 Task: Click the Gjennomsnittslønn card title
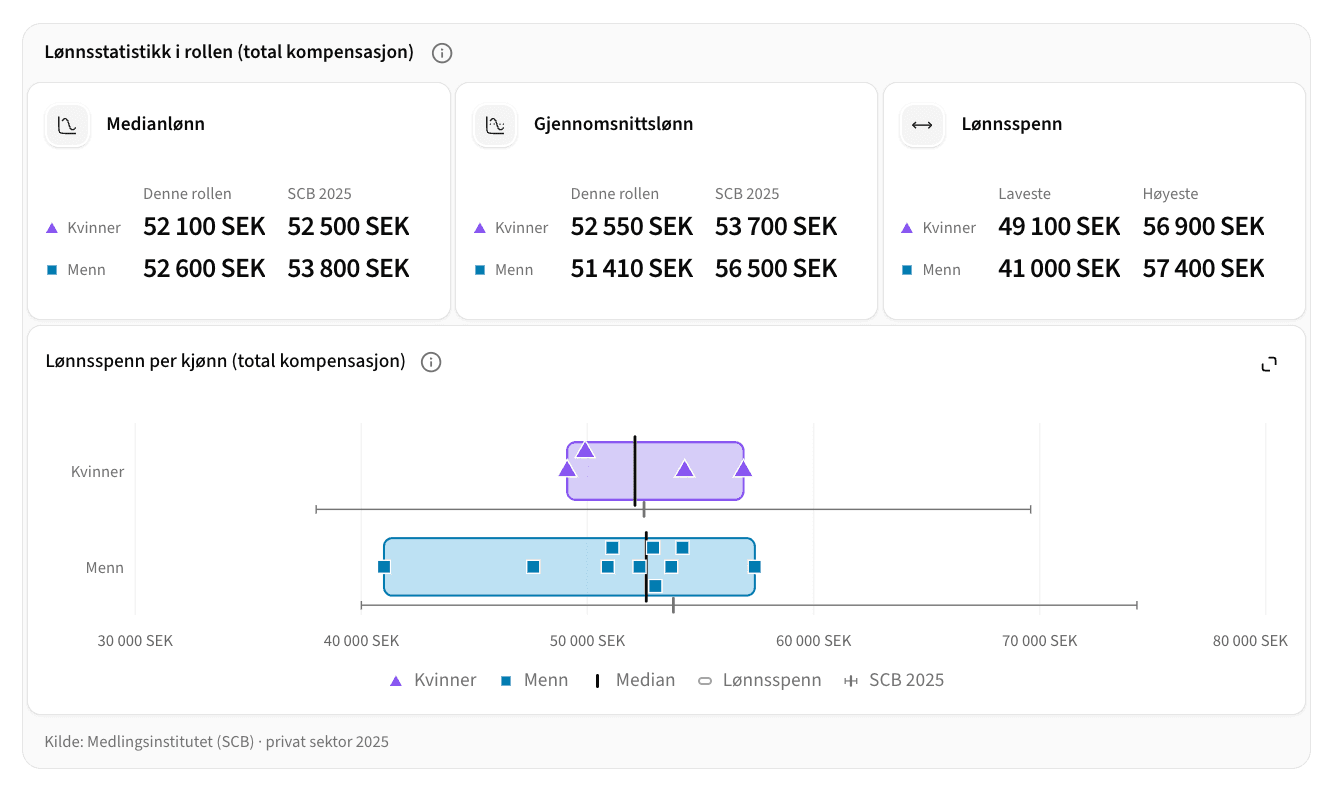(613, 125)
